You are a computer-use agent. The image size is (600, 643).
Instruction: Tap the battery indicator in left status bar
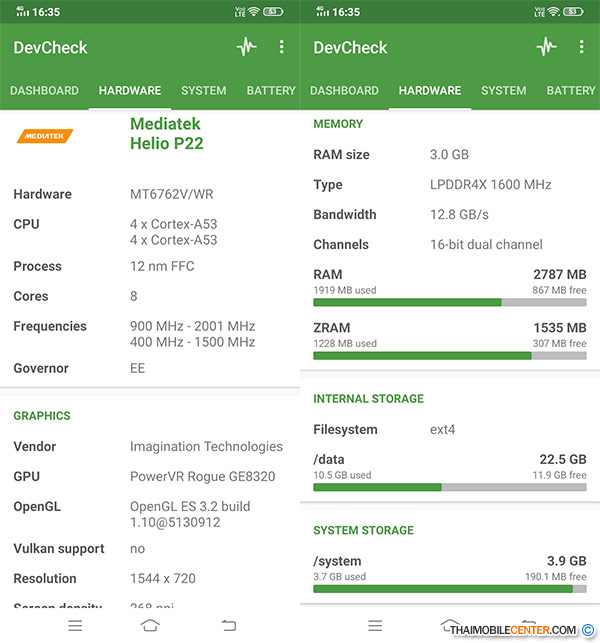273,12
